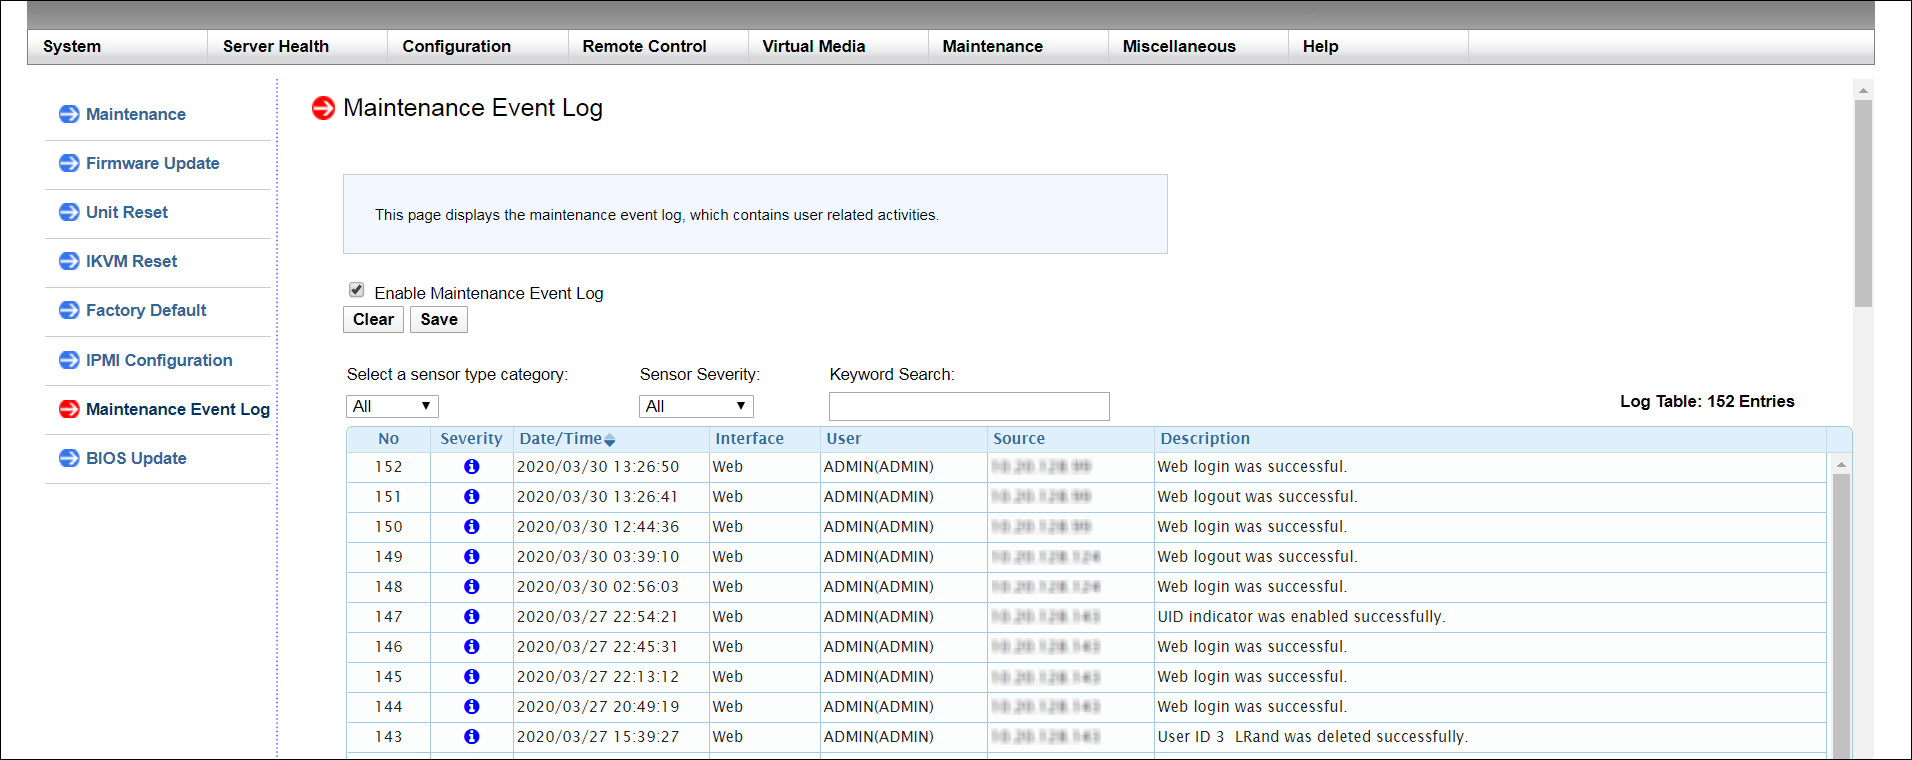Click the arrow icon beside Firmware Update
1912x760 pixels.
tap(69, 163)
